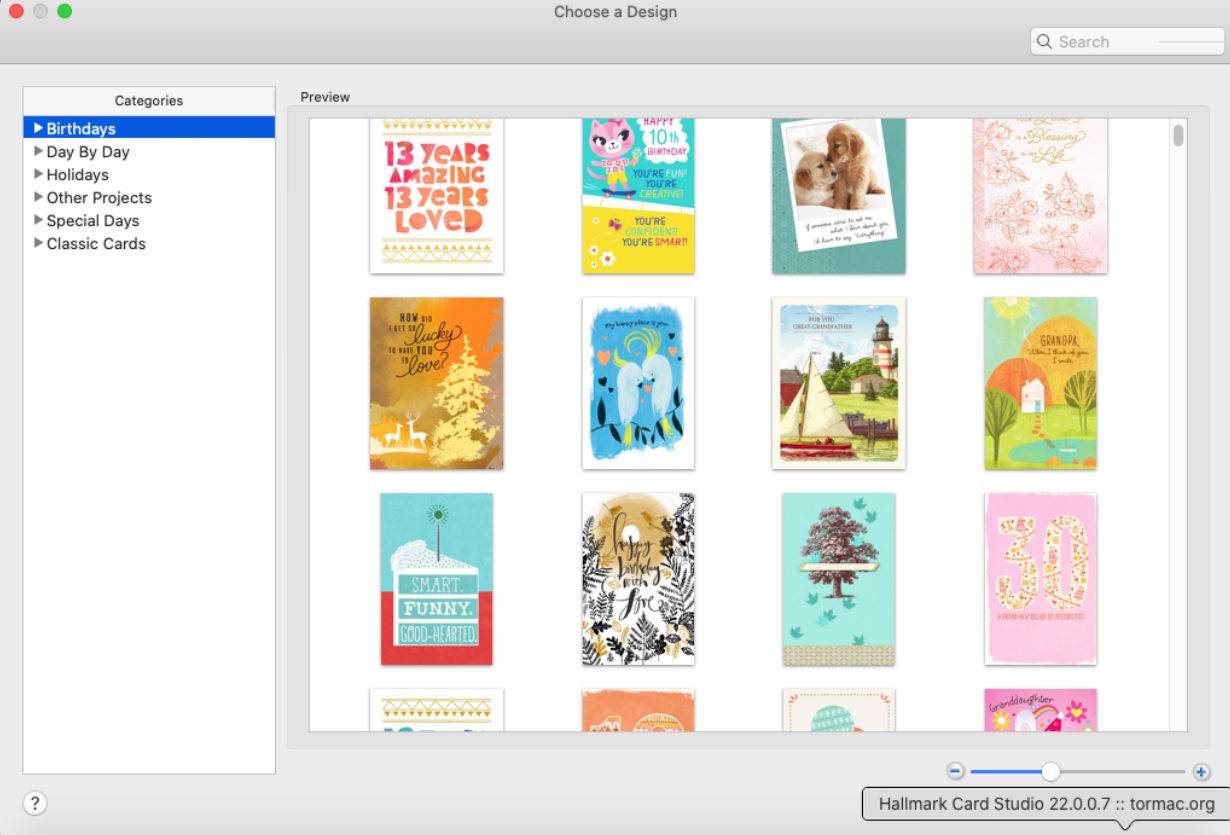Choose the Smart Funny Good-Hearted cake card

[437, 579]
